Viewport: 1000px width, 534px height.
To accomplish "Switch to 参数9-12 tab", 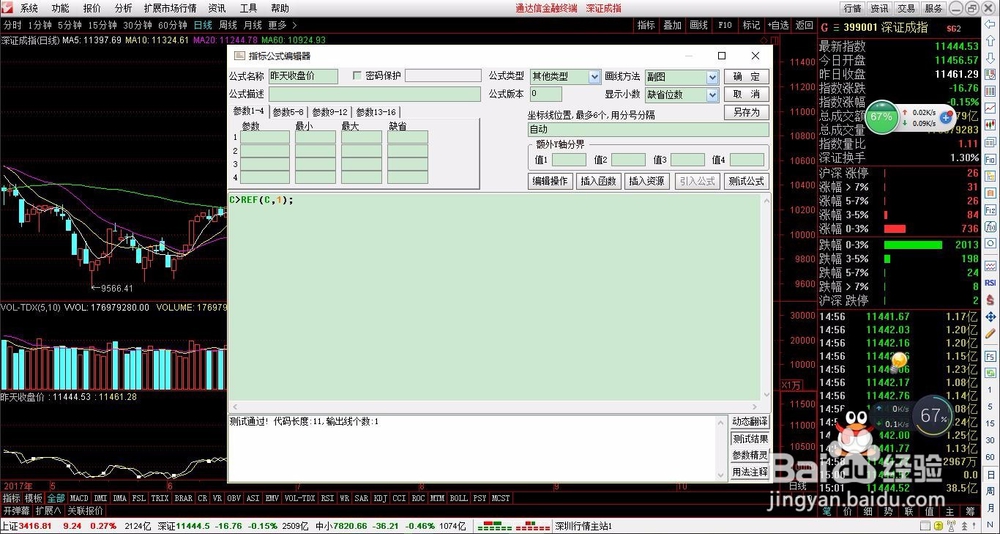I will [330, 112].
